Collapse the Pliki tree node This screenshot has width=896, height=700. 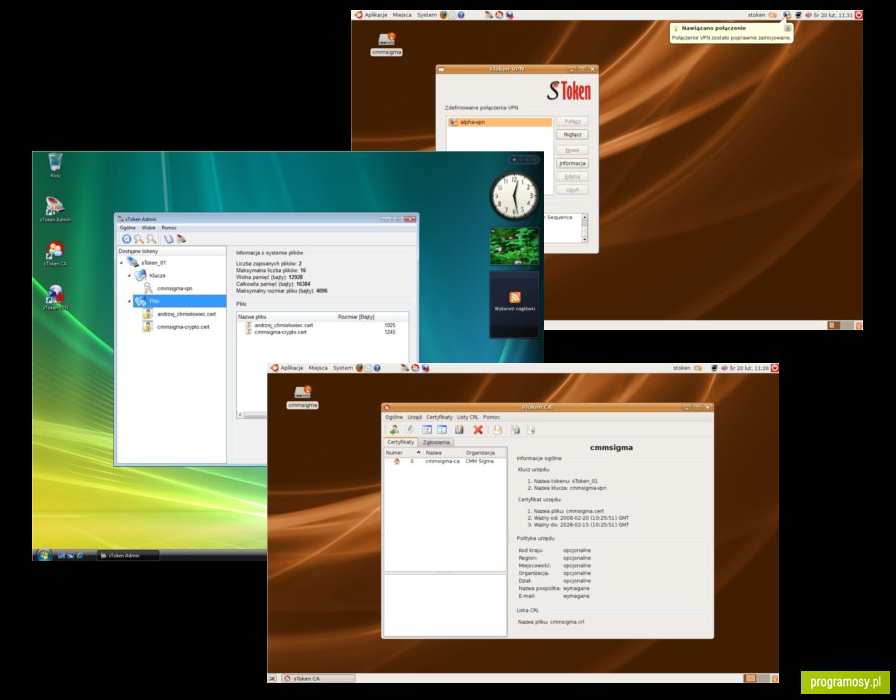(129, 301)
